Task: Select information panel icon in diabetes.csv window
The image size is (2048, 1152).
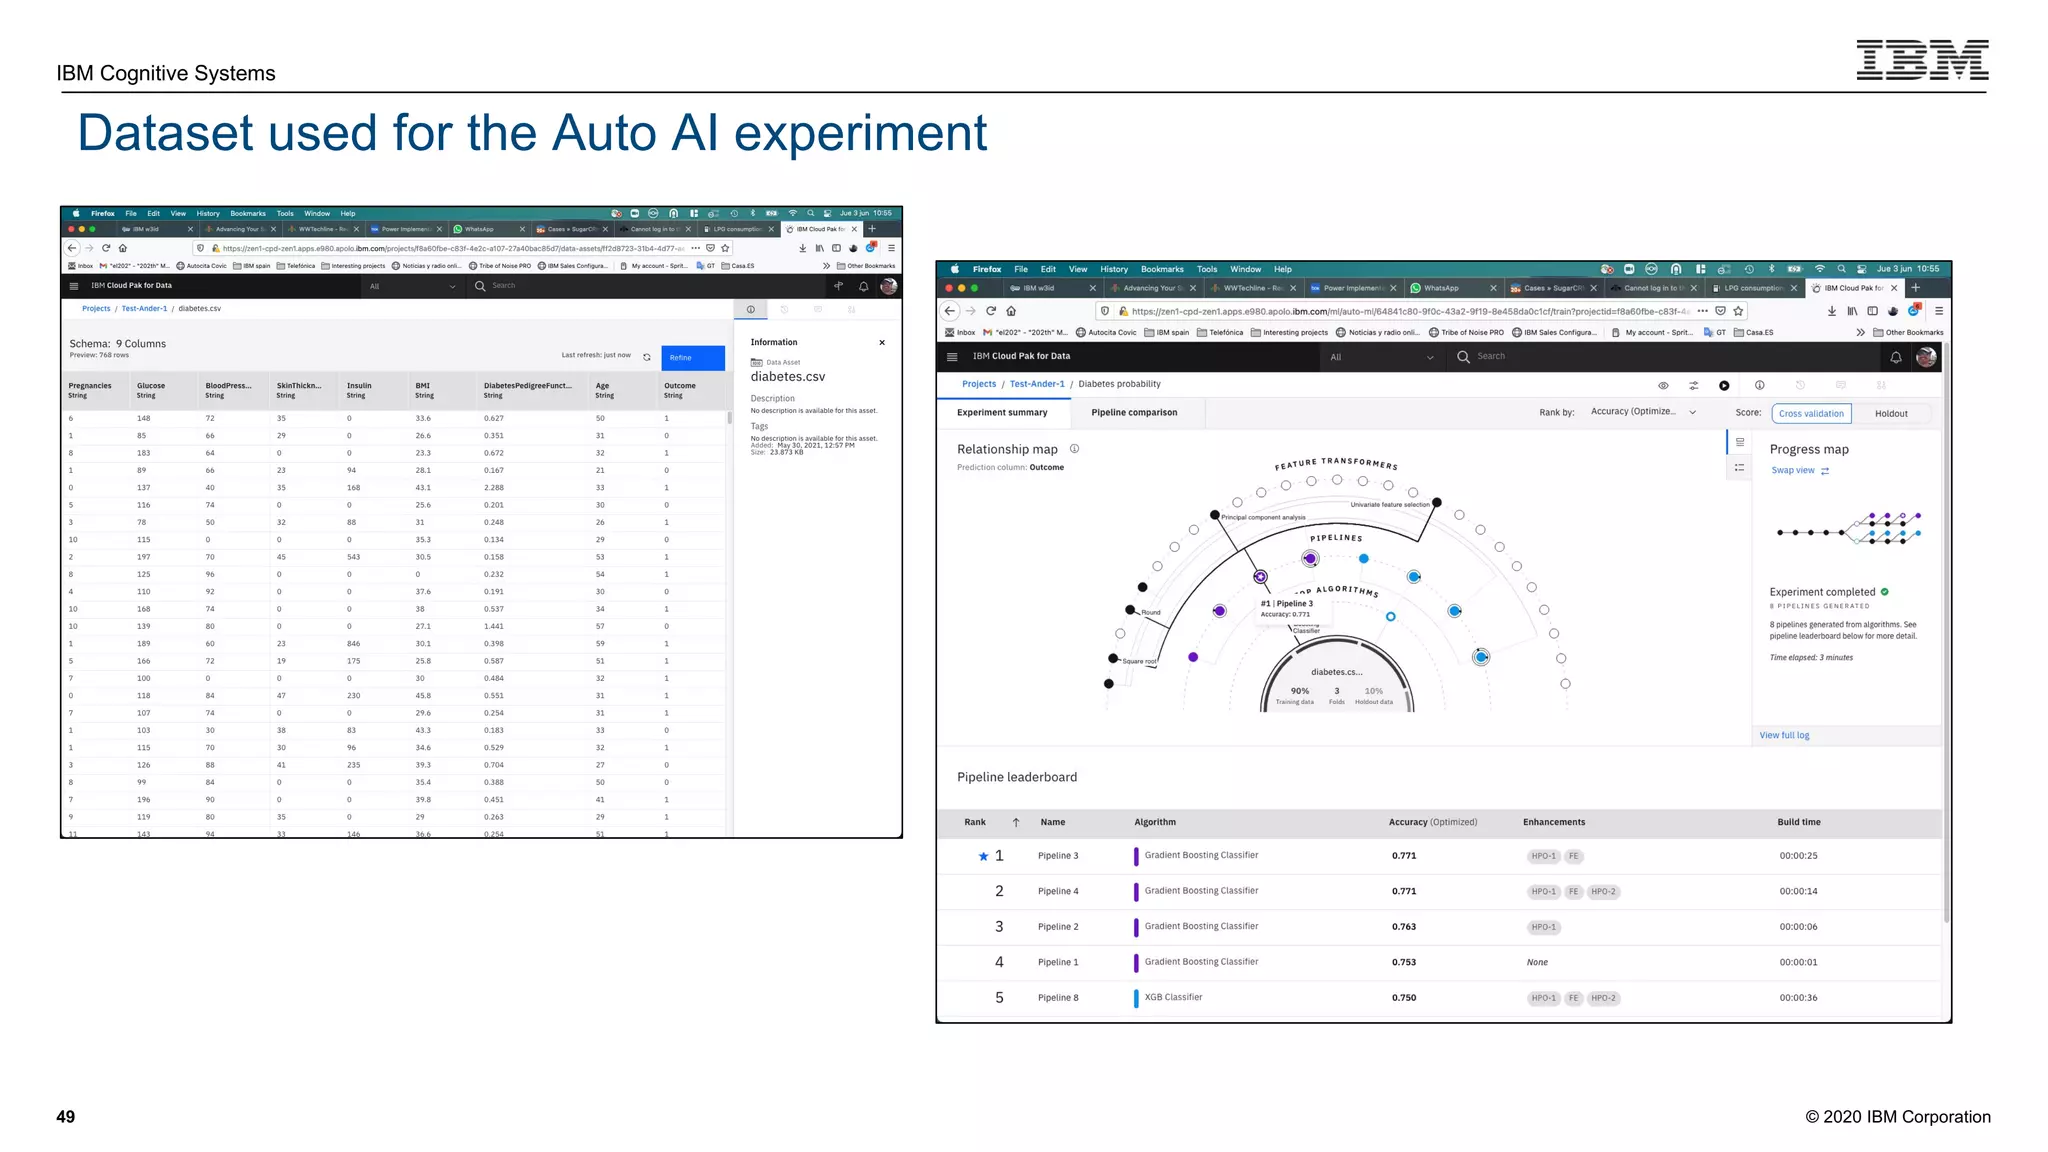Action: [751, 309]
